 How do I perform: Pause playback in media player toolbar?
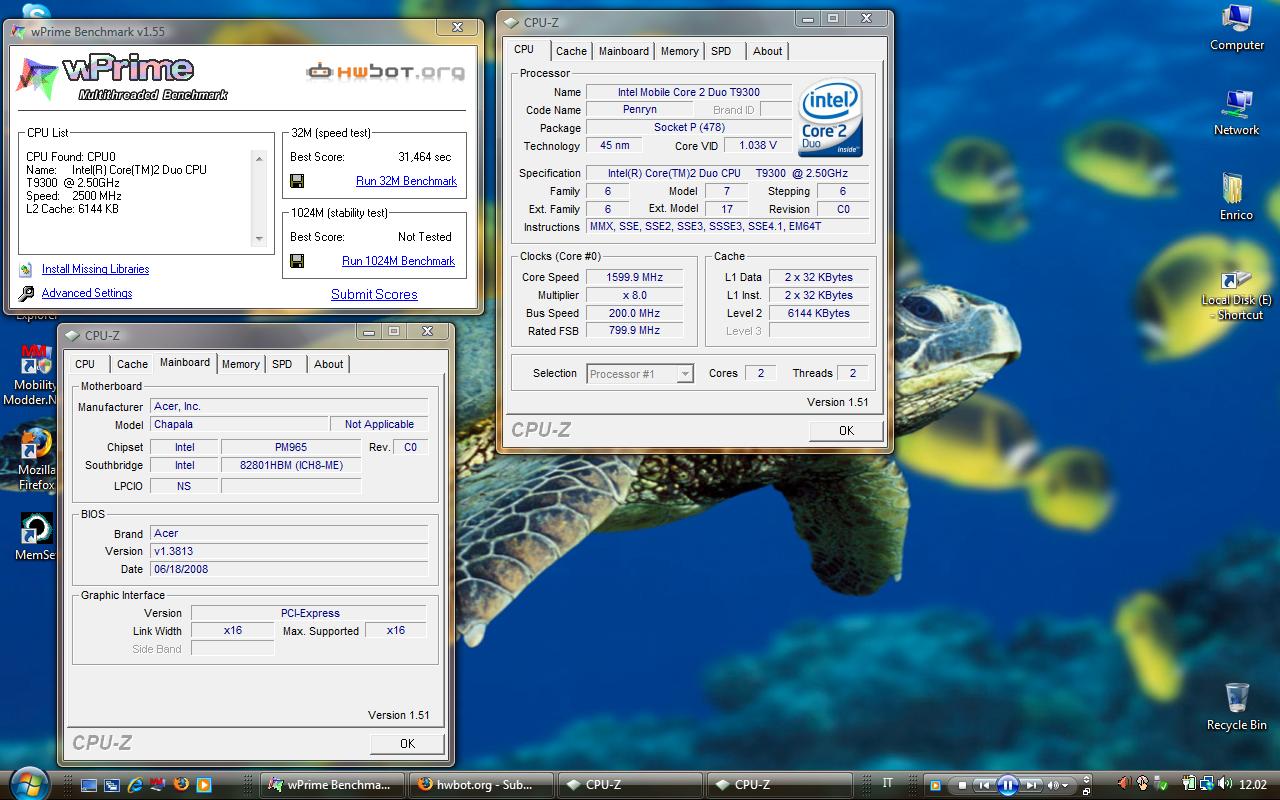pos(1008,785)
